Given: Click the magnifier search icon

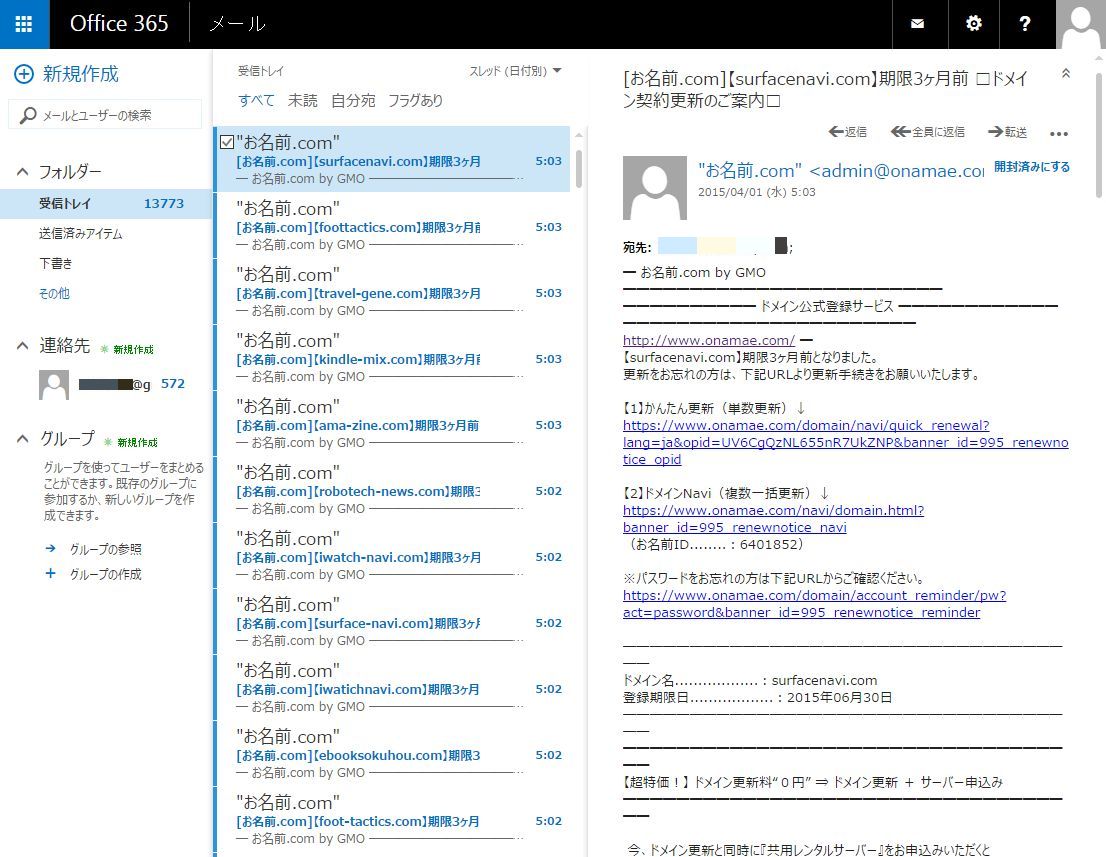Looking at the screenshot, I should 28,115.
